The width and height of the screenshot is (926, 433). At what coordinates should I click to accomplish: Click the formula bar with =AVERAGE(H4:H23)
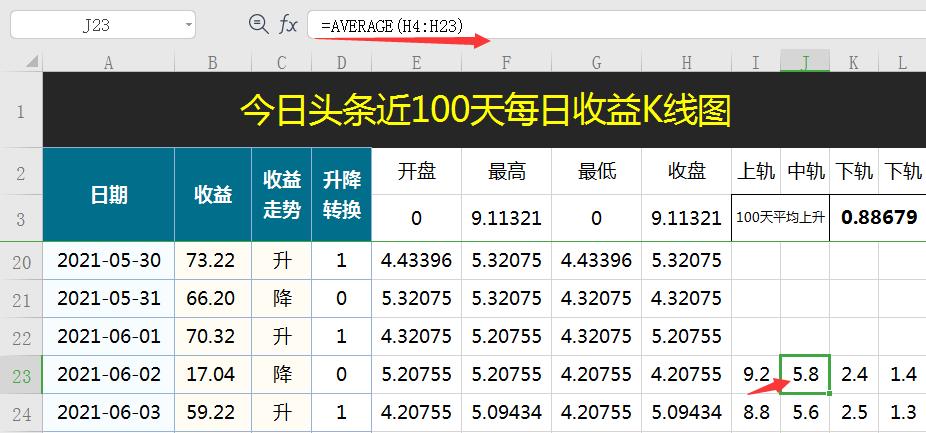617,25
